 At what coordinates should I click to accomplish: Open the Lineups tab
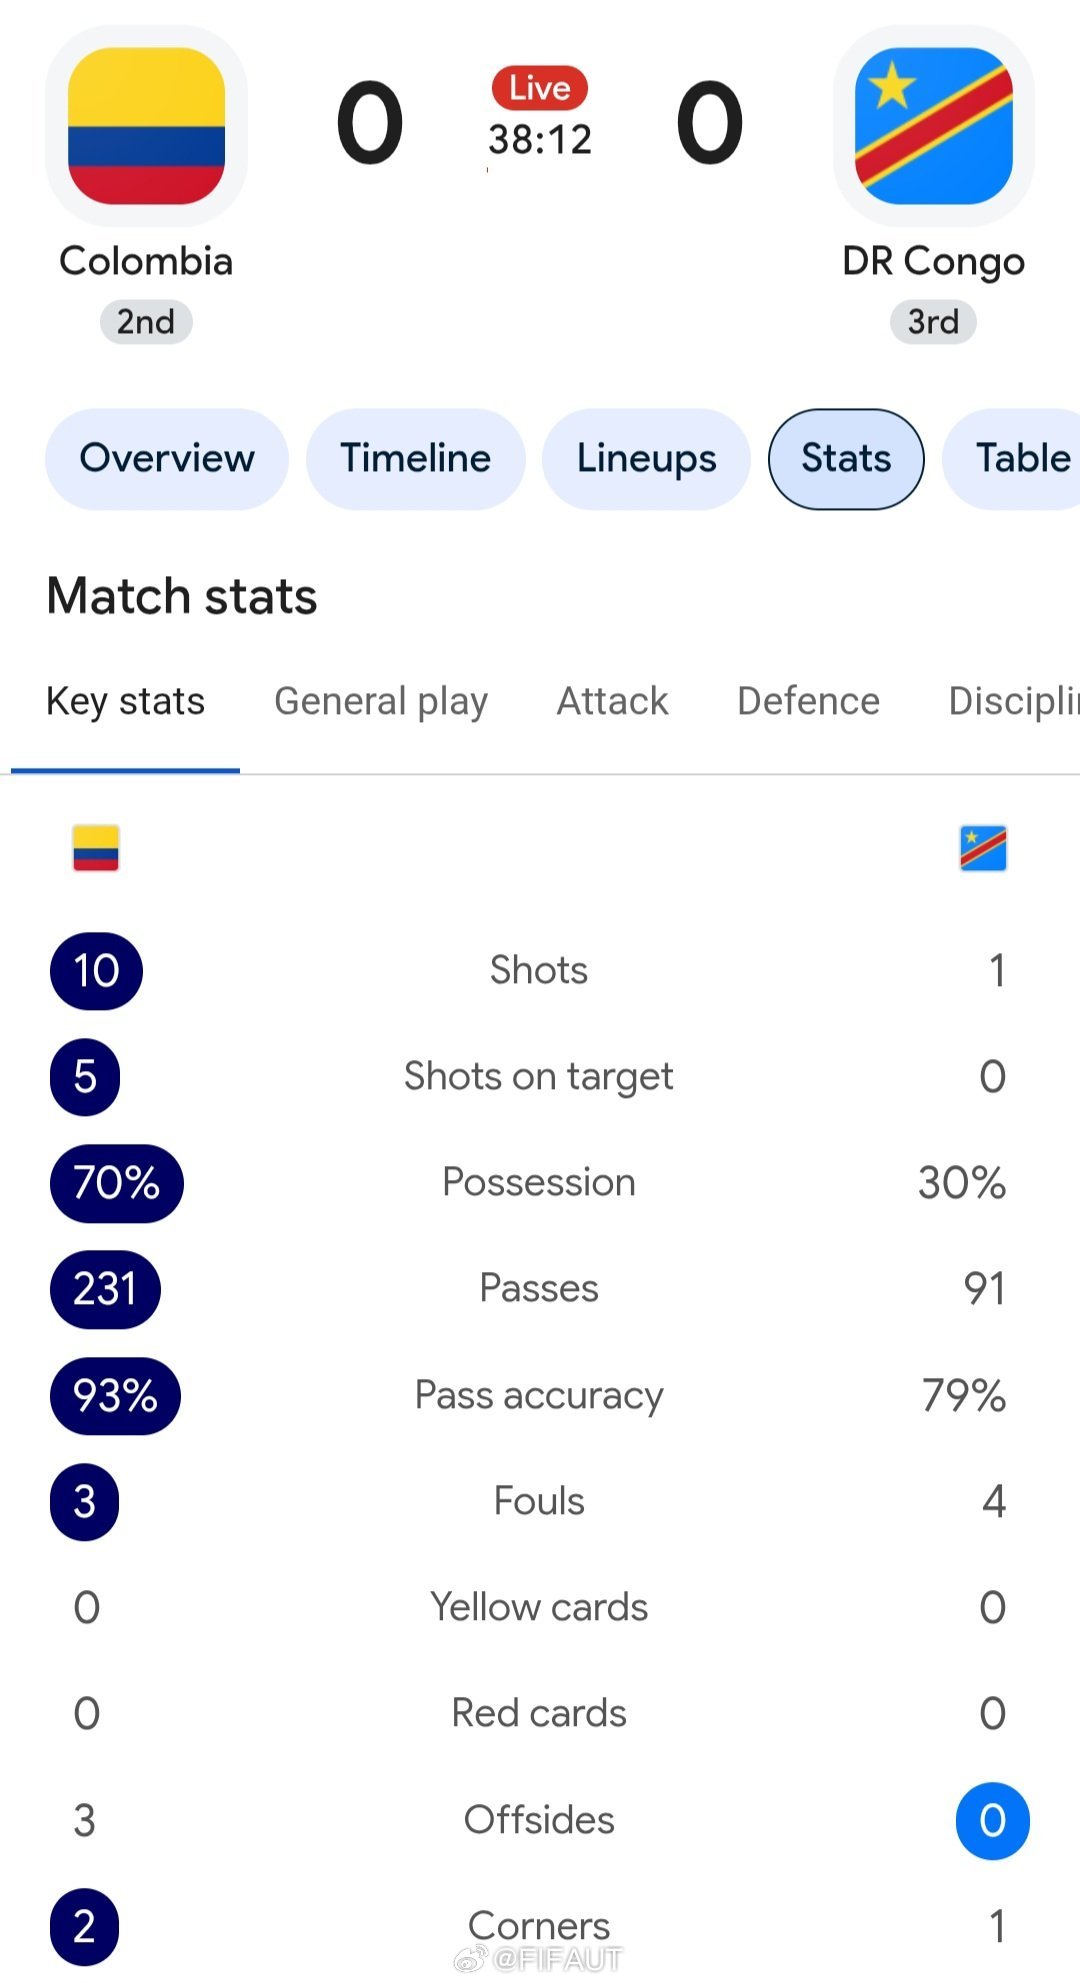[646, 459]
